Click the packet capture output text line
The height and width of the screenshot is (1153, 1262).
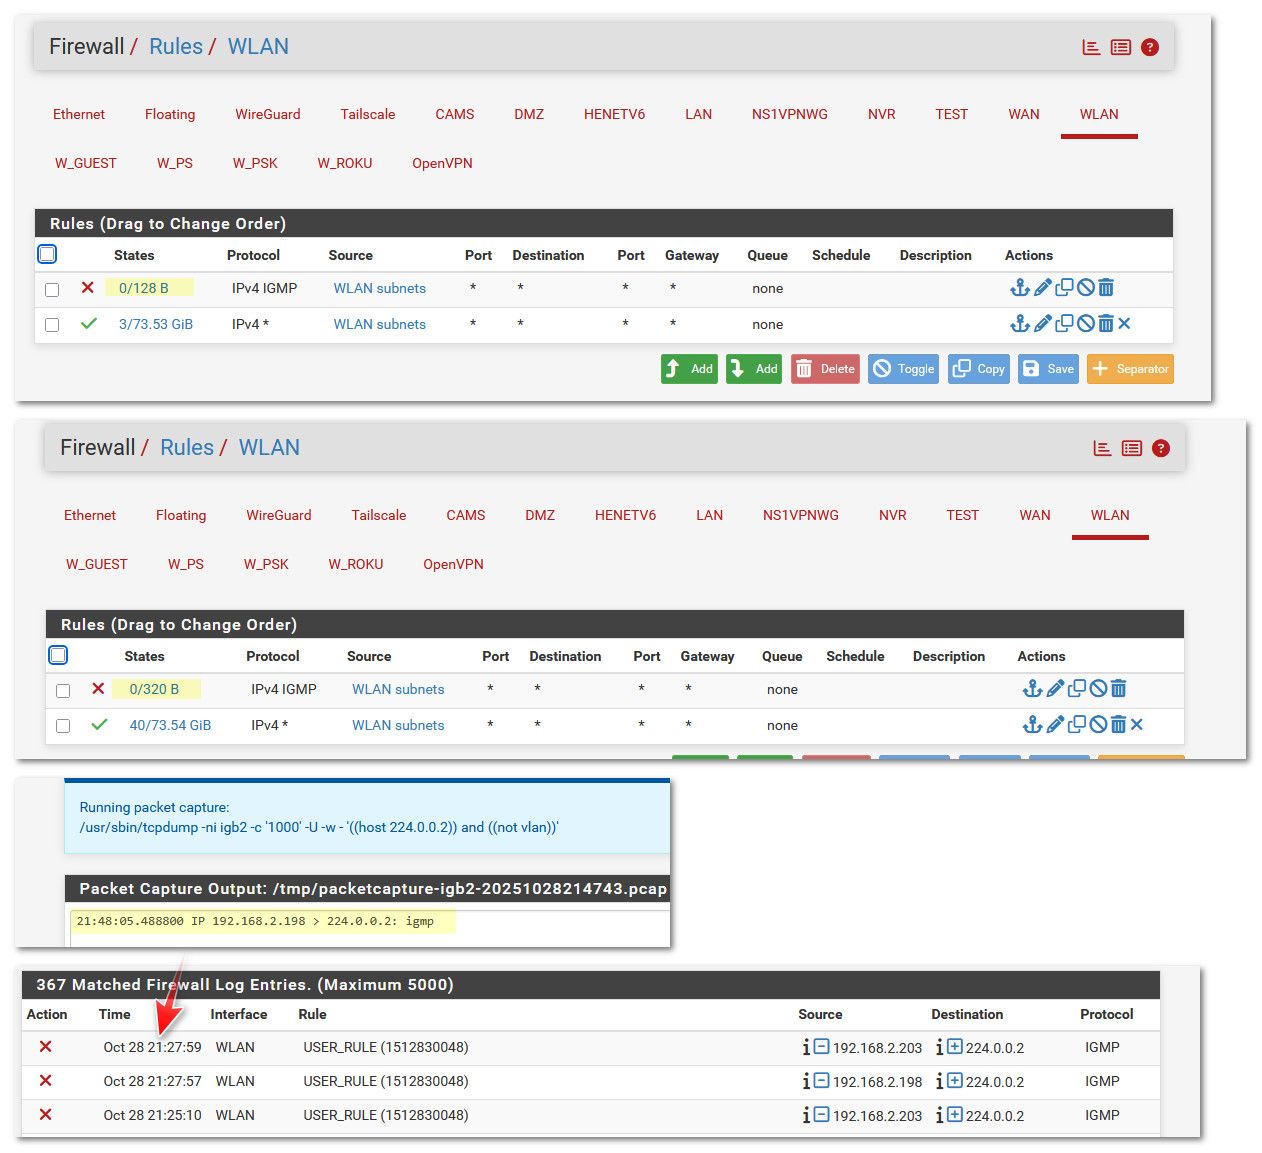coord(256,922)
